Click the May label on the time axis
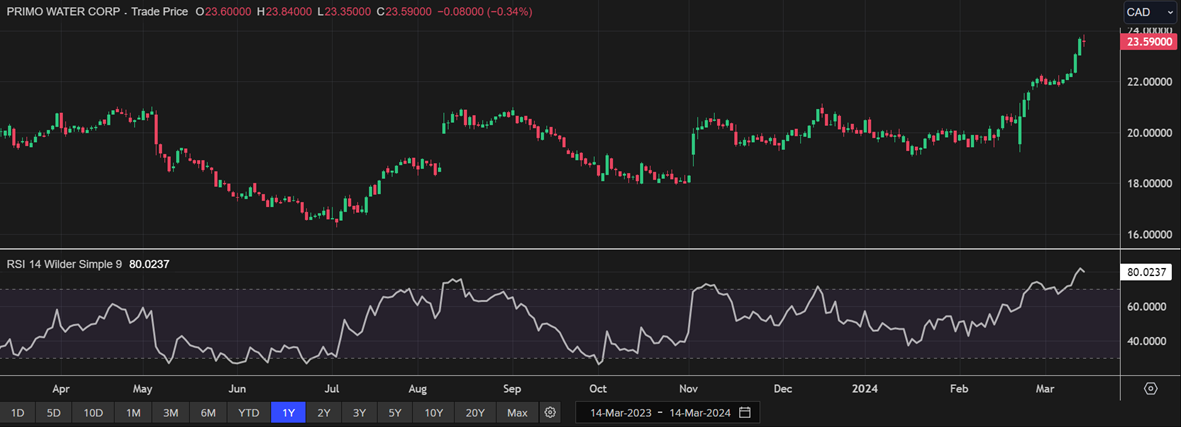 142,389
